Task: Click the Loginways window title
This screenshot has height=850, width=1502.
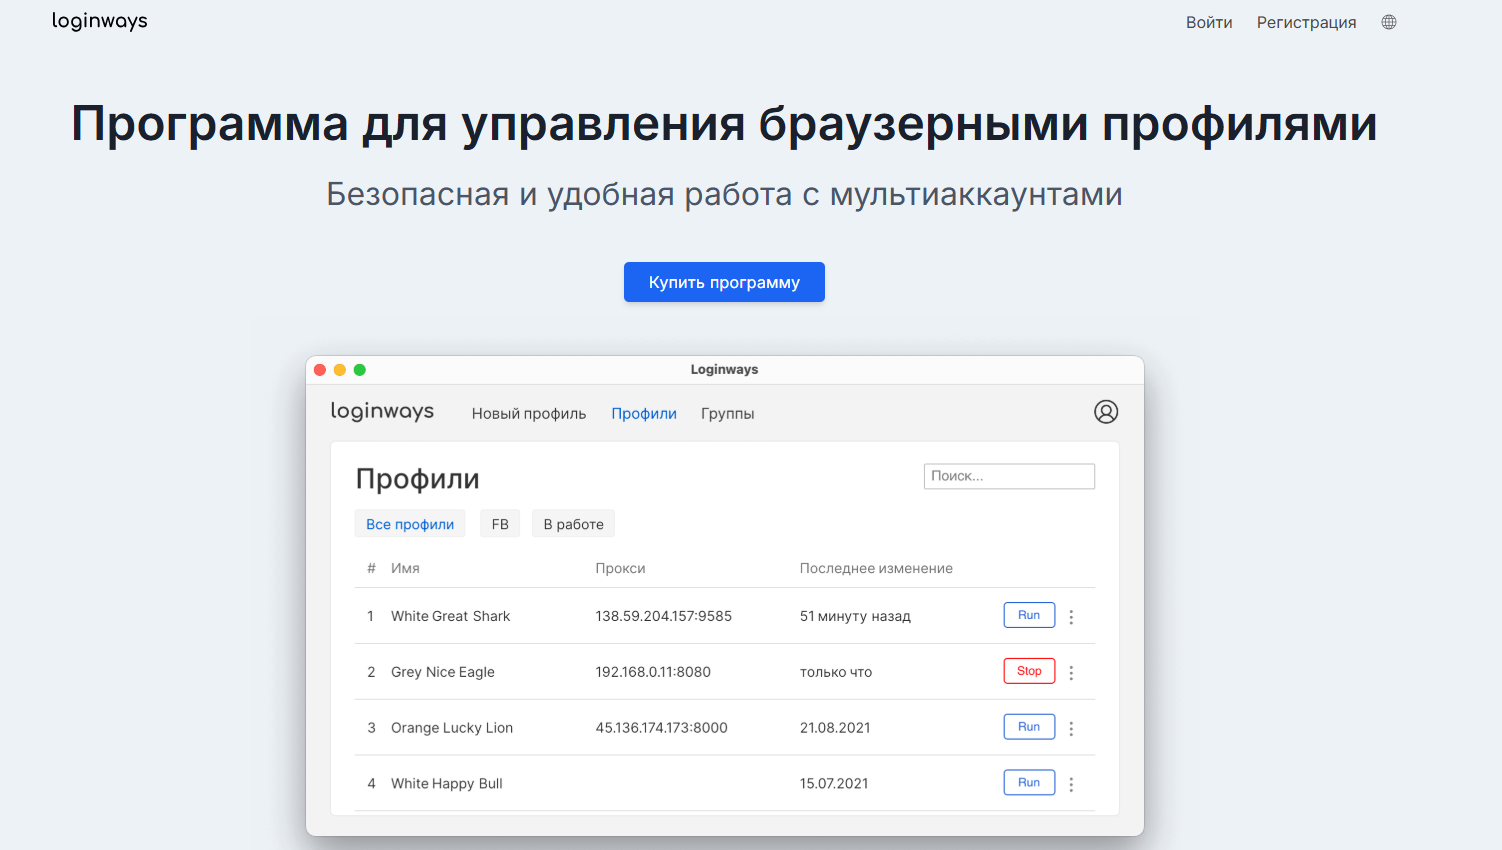Action: click(724, 370)
